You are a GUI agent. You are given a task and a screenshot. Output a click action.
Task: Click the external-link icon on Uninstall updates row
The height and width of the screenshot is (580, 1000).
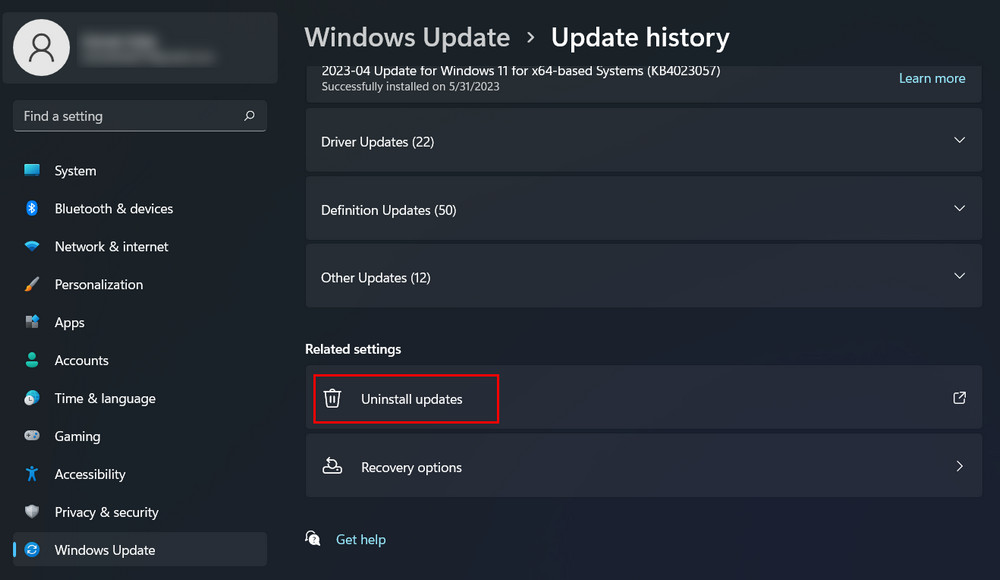point(959,398)
